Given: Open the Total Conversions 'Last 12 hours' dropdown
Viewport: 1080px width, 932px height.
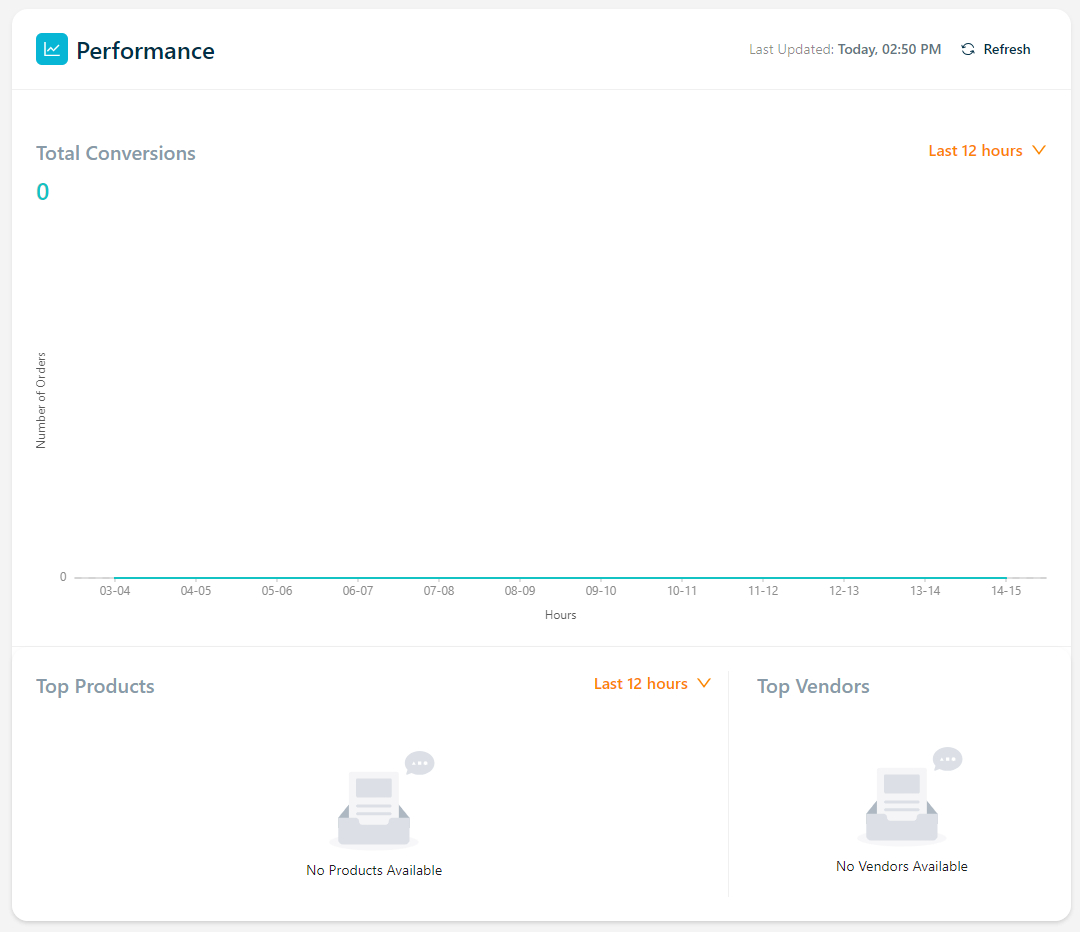Looking at the screenshot, I should (x=975, y=151).
